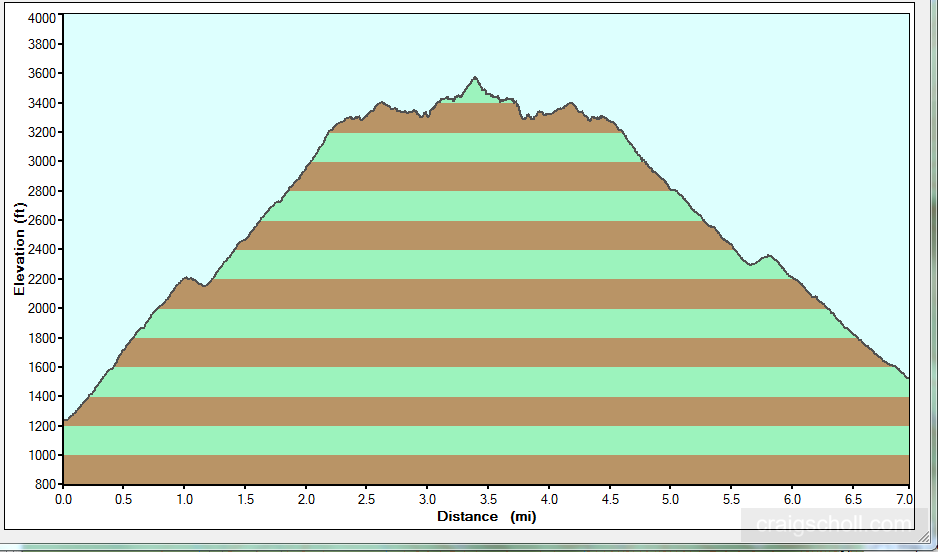This screenshot has height=552, width=938.
Task: Click the 0.0 distance tick label
Action: pyautogui.click(x=63, y=499)
